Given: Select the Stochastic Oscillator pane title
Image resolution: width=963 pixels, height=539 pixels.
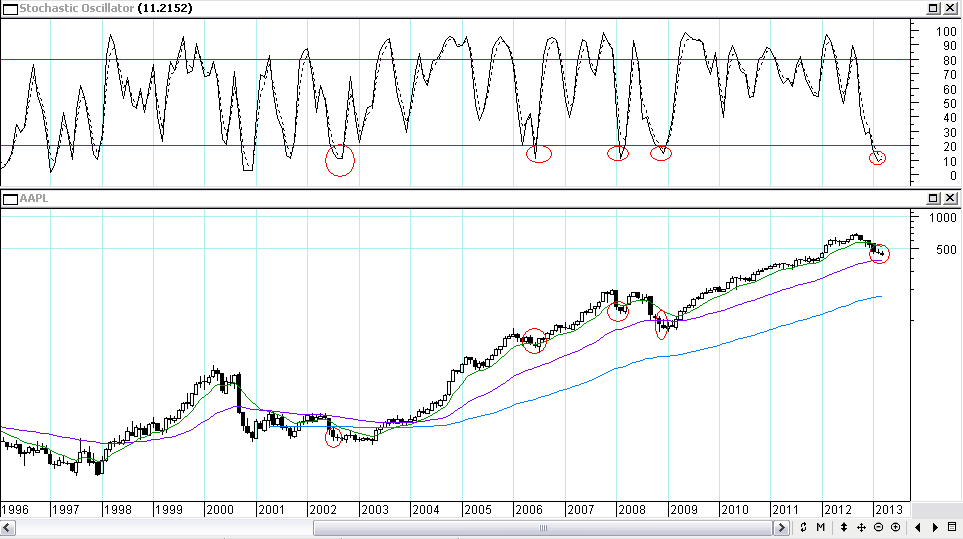Looking at the screenshot, I should 77,8.
